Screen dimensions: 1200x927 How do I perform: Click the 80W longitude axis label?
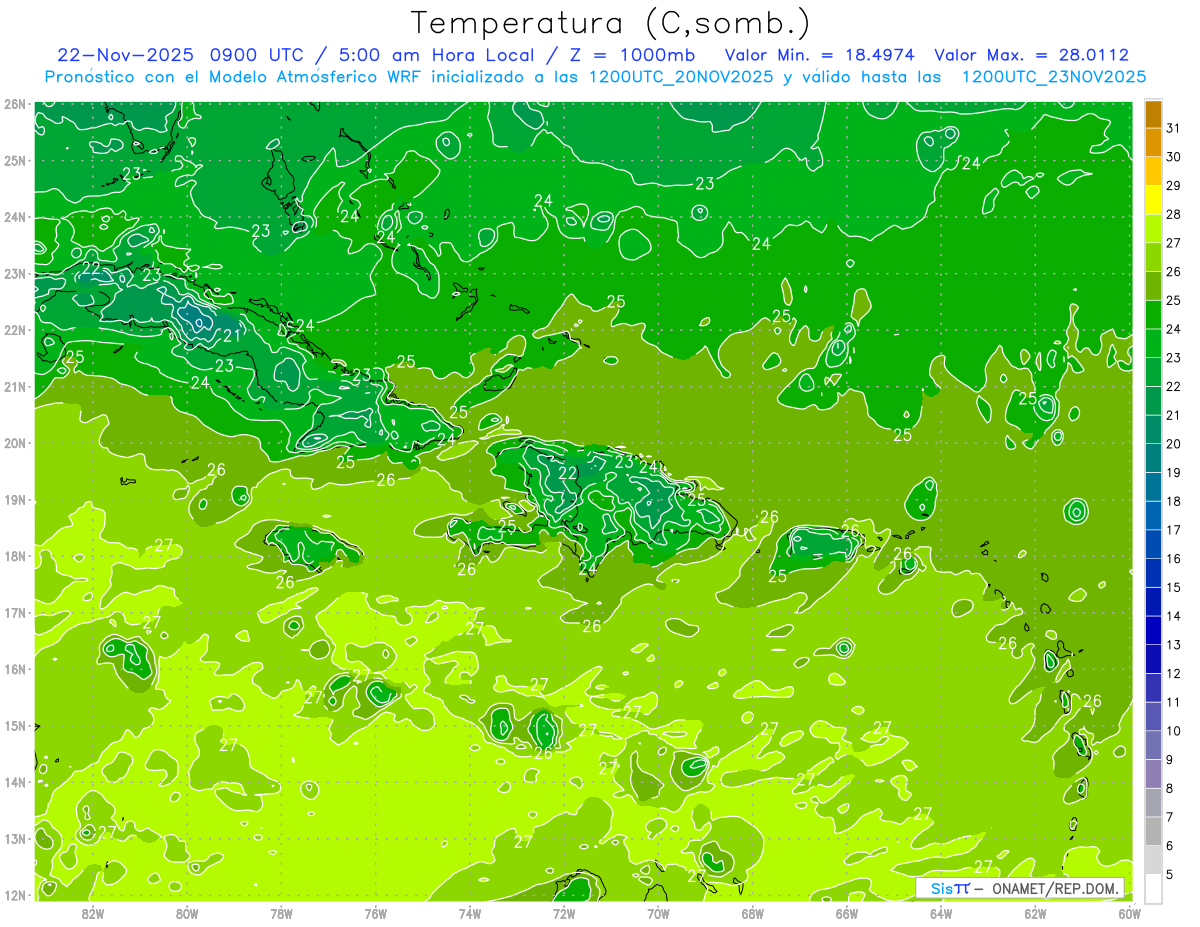[187, 913]
